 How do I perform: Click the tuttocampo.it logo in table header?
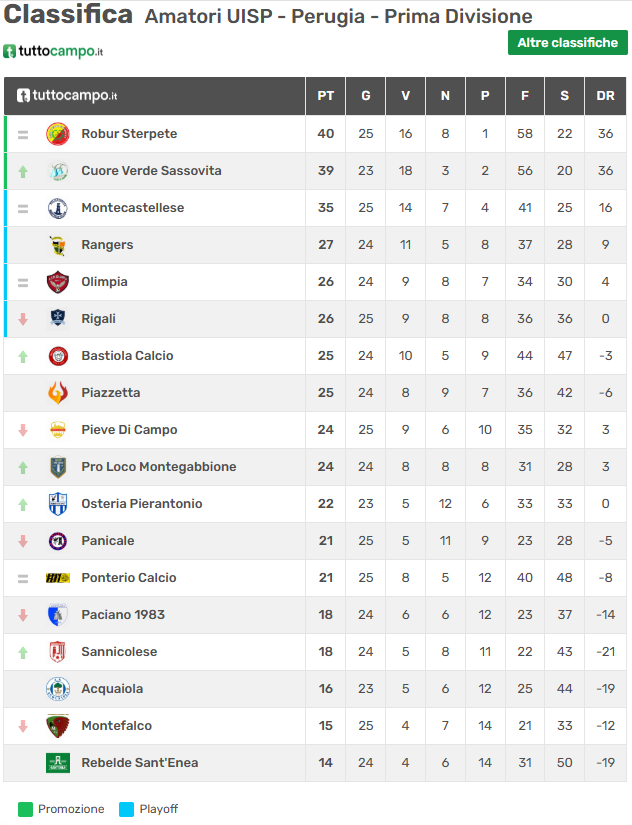coord(67,96)
